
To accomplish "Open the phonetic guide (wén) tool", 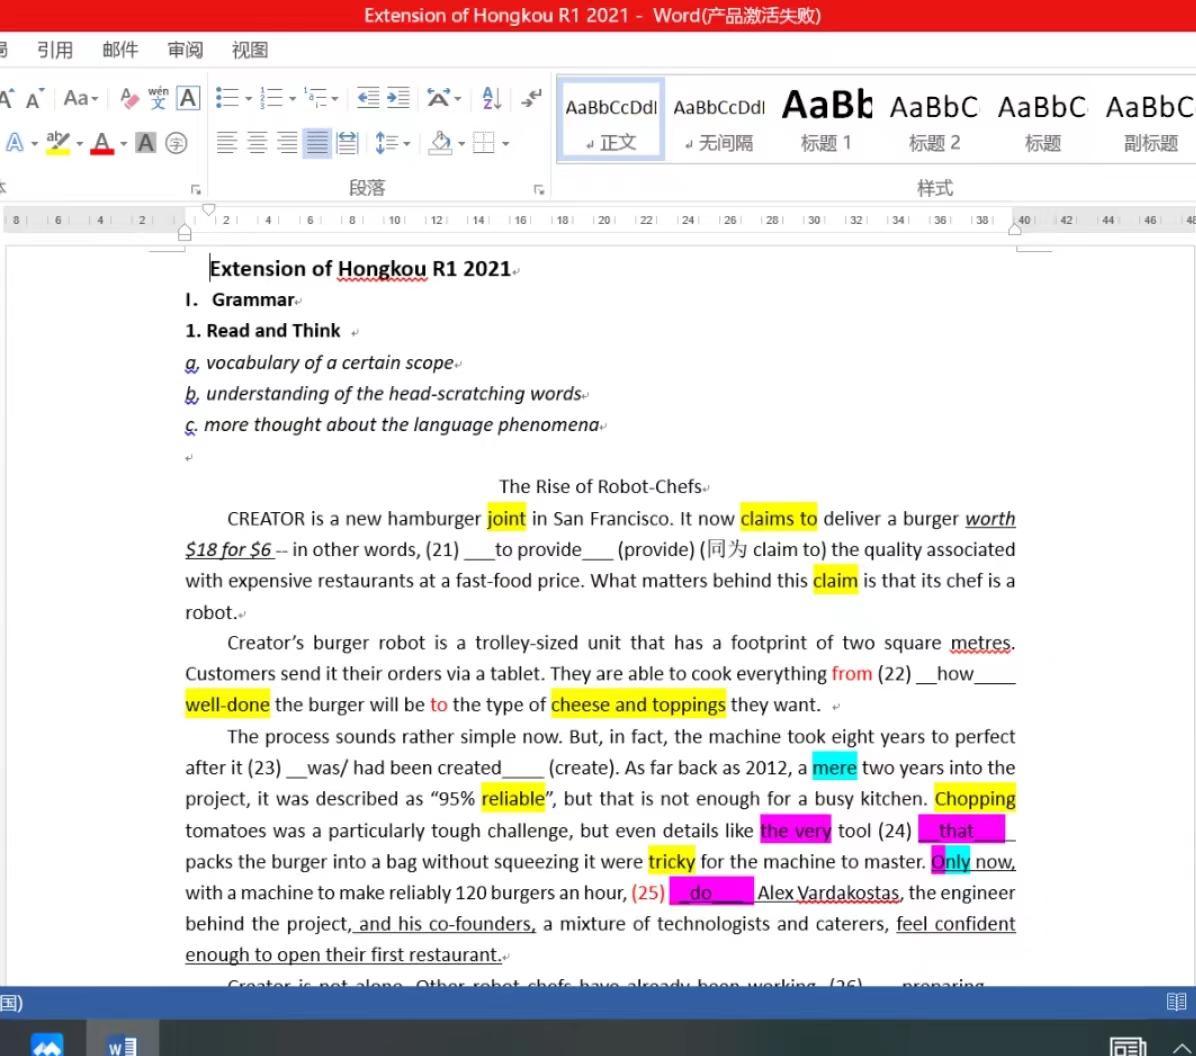I will 158,98.
